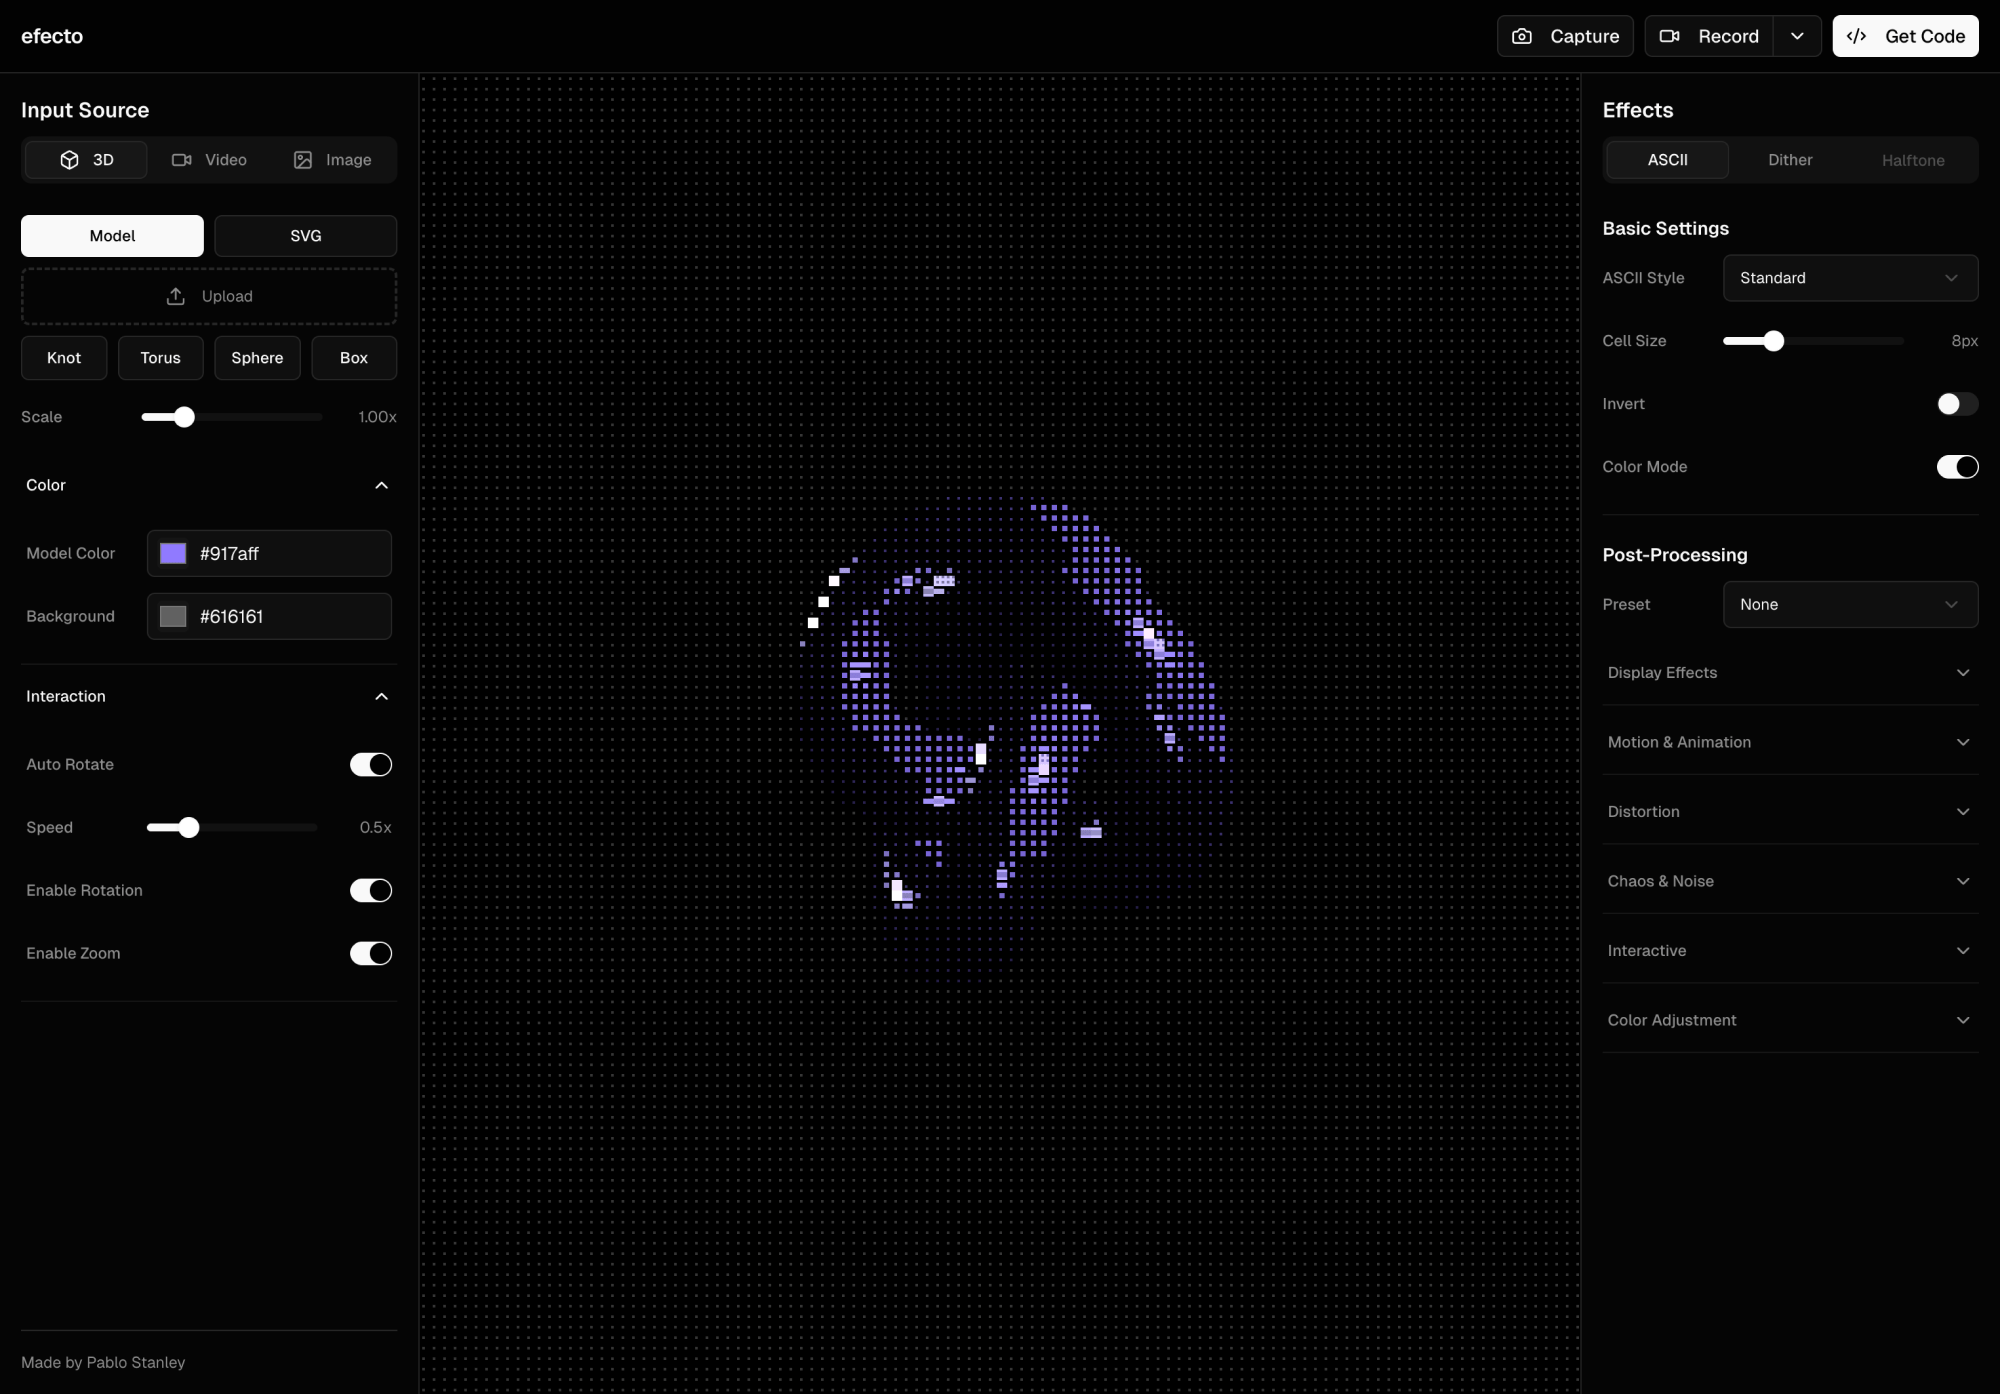Image resolution: width=2000 pixels, height=1394 pixels.
Task: Open the Record options dropdown arrow
Action: [1797, 36]
